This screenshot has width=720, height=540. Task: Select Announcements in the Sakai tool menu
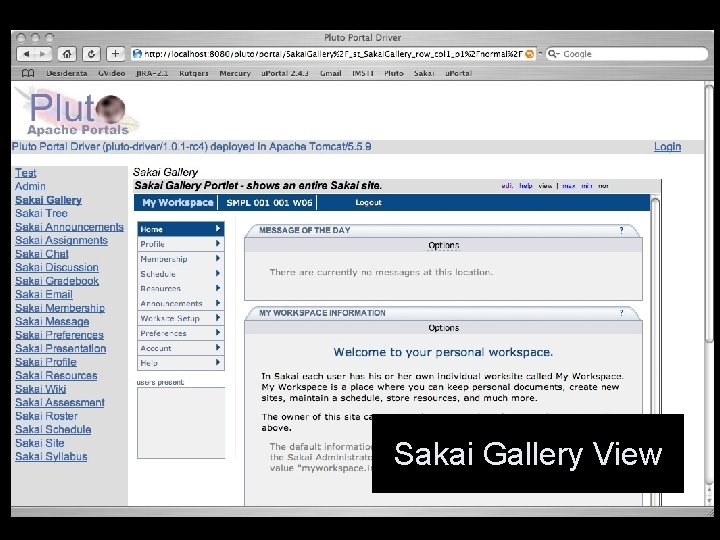pyautogui.click(x=181, y=304)
